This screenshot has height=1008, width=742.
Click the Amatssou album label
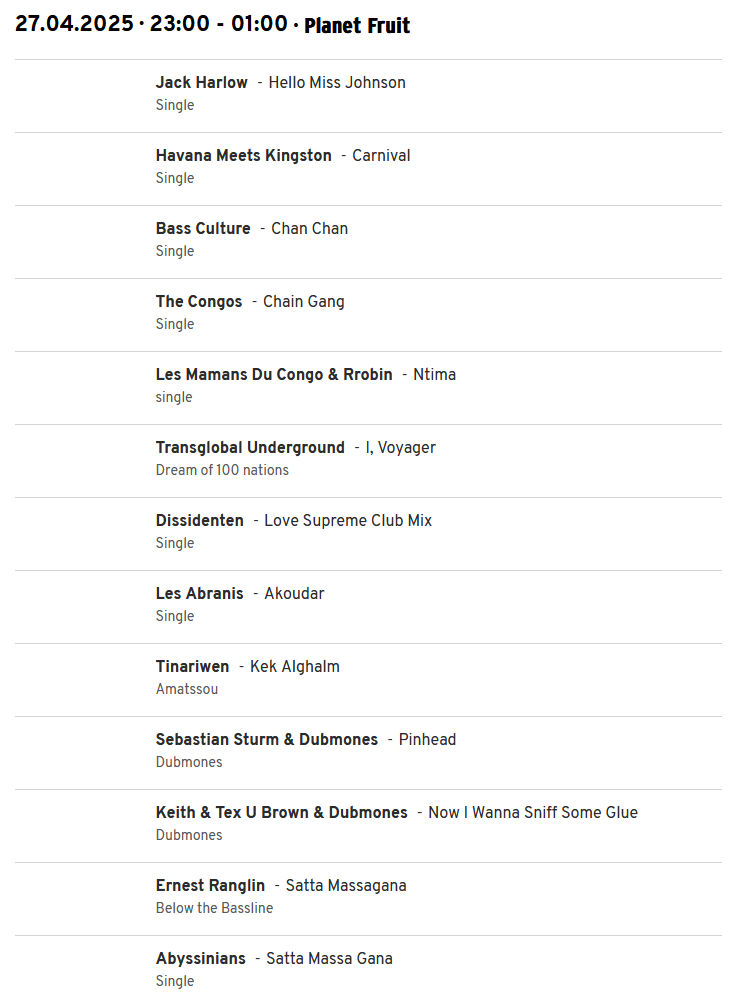(186, 689)
